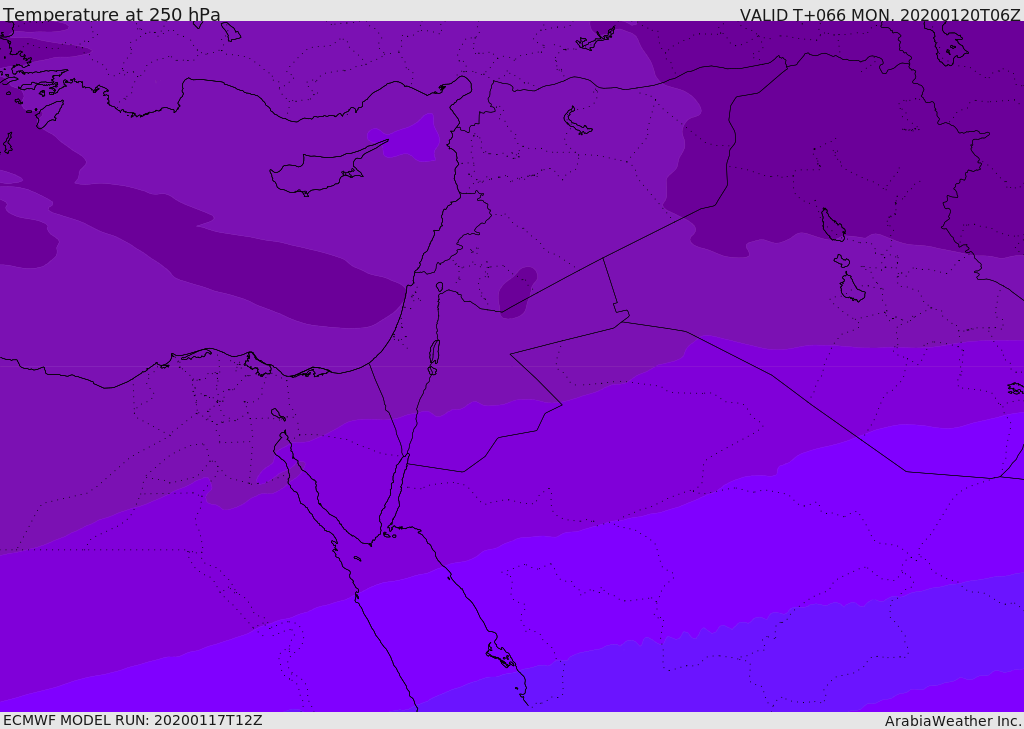Click the Dead Sea outline on the map
This screenshot has height=729, width=1024.
pos(434,356)
